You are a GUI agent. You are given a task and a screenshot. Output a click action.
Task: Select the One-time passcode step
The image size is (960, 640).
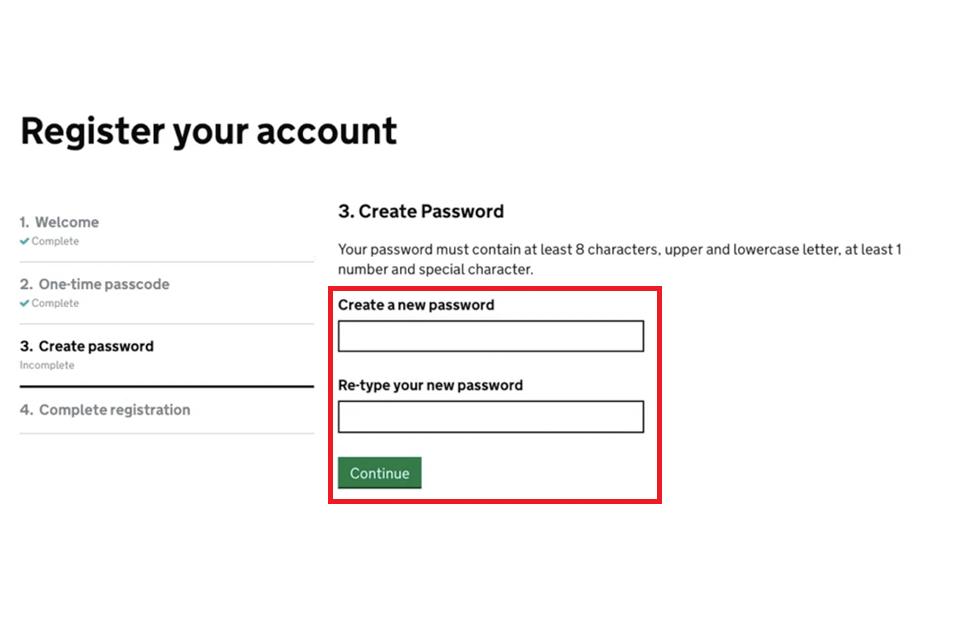103,284
